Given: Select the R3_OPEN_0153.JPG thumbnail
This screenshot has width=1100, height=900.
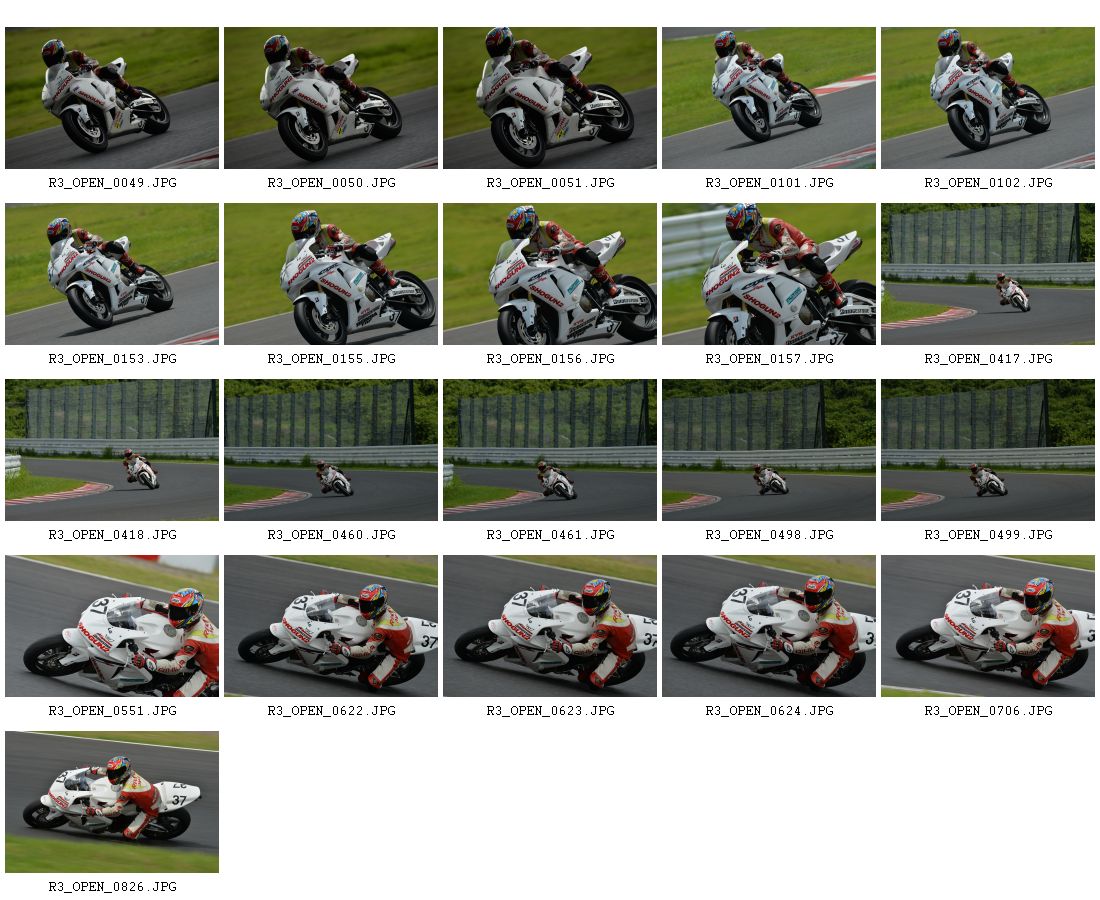Looking at the screenshot, I should 112,274.
